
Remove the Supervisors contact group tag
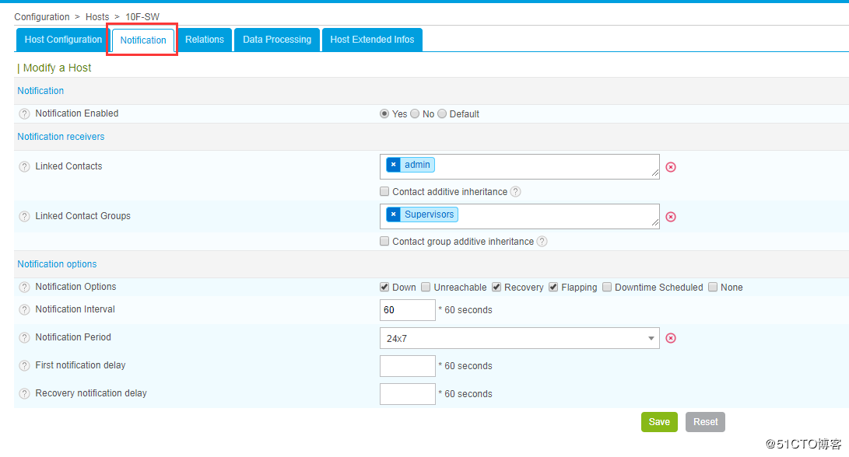pos(394,214)
